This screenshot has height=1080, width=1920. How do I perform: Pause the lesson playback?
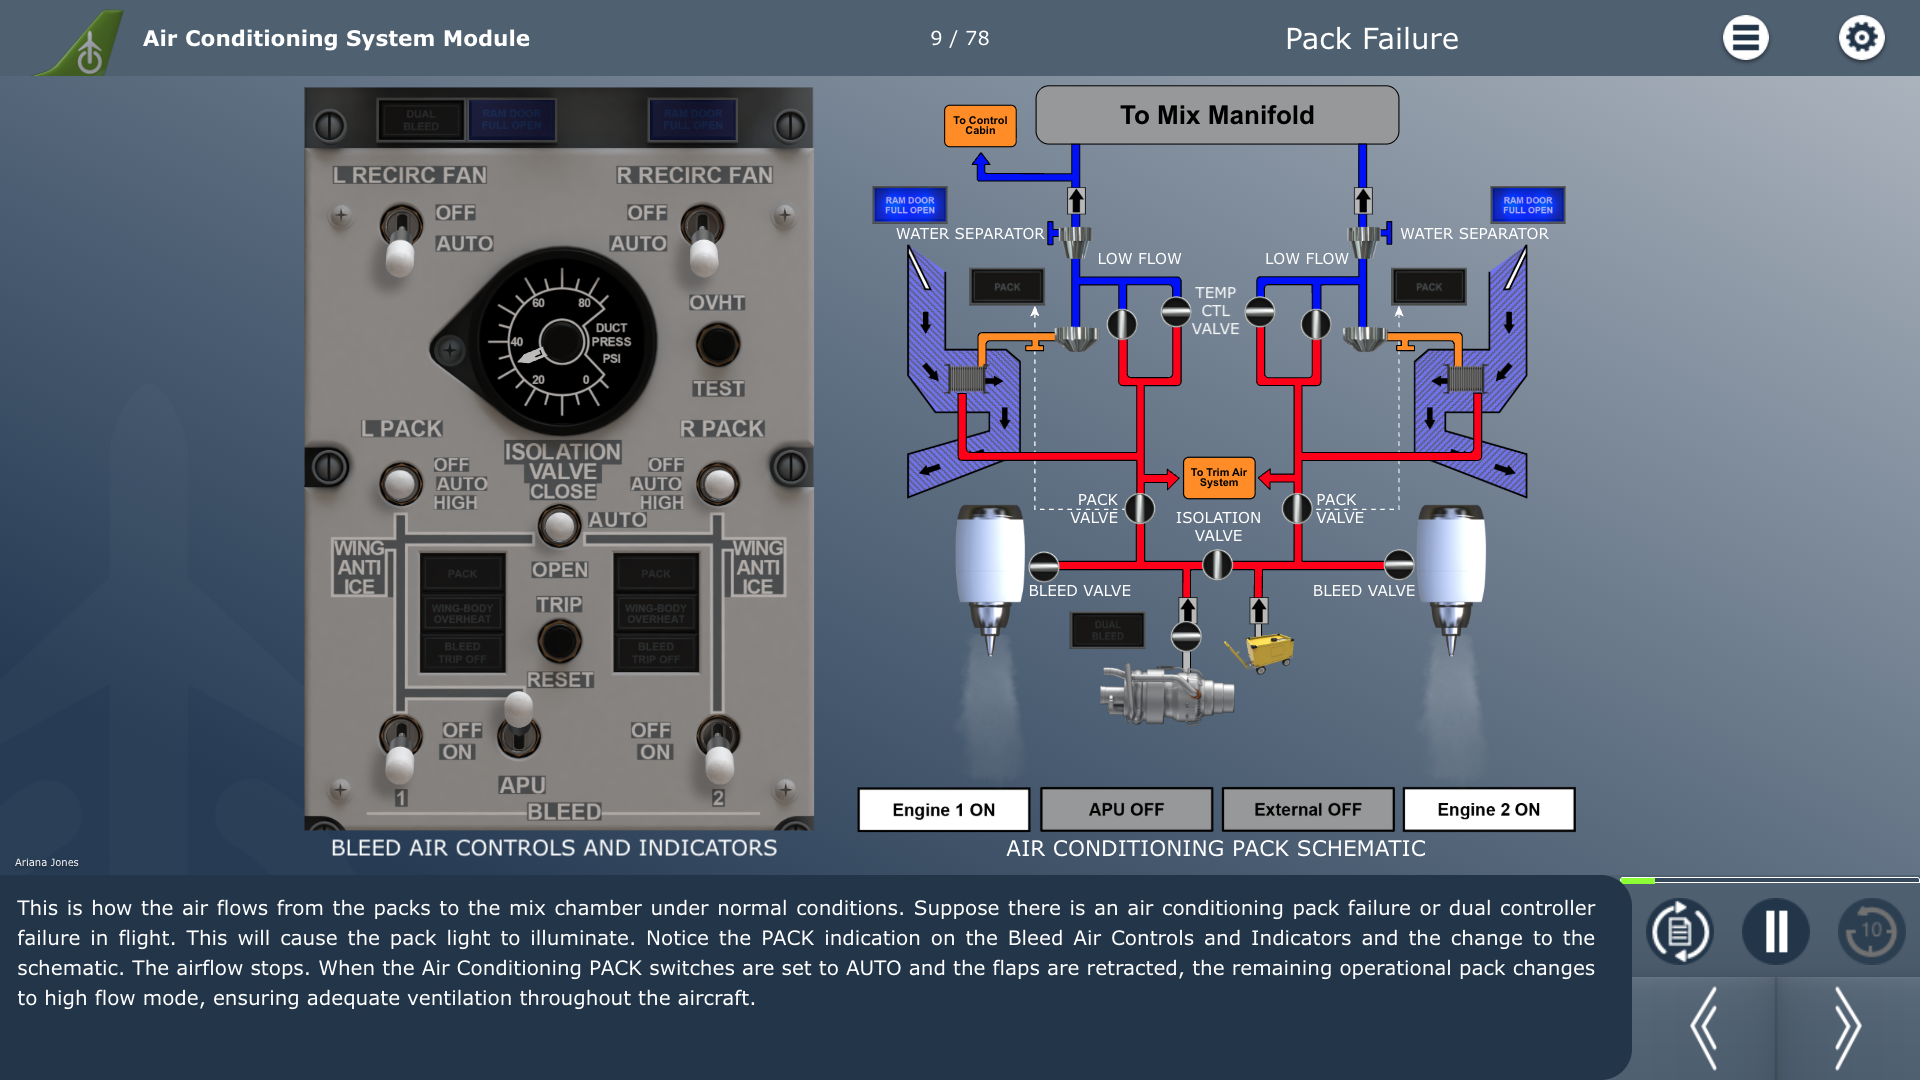coord(1776,932)
